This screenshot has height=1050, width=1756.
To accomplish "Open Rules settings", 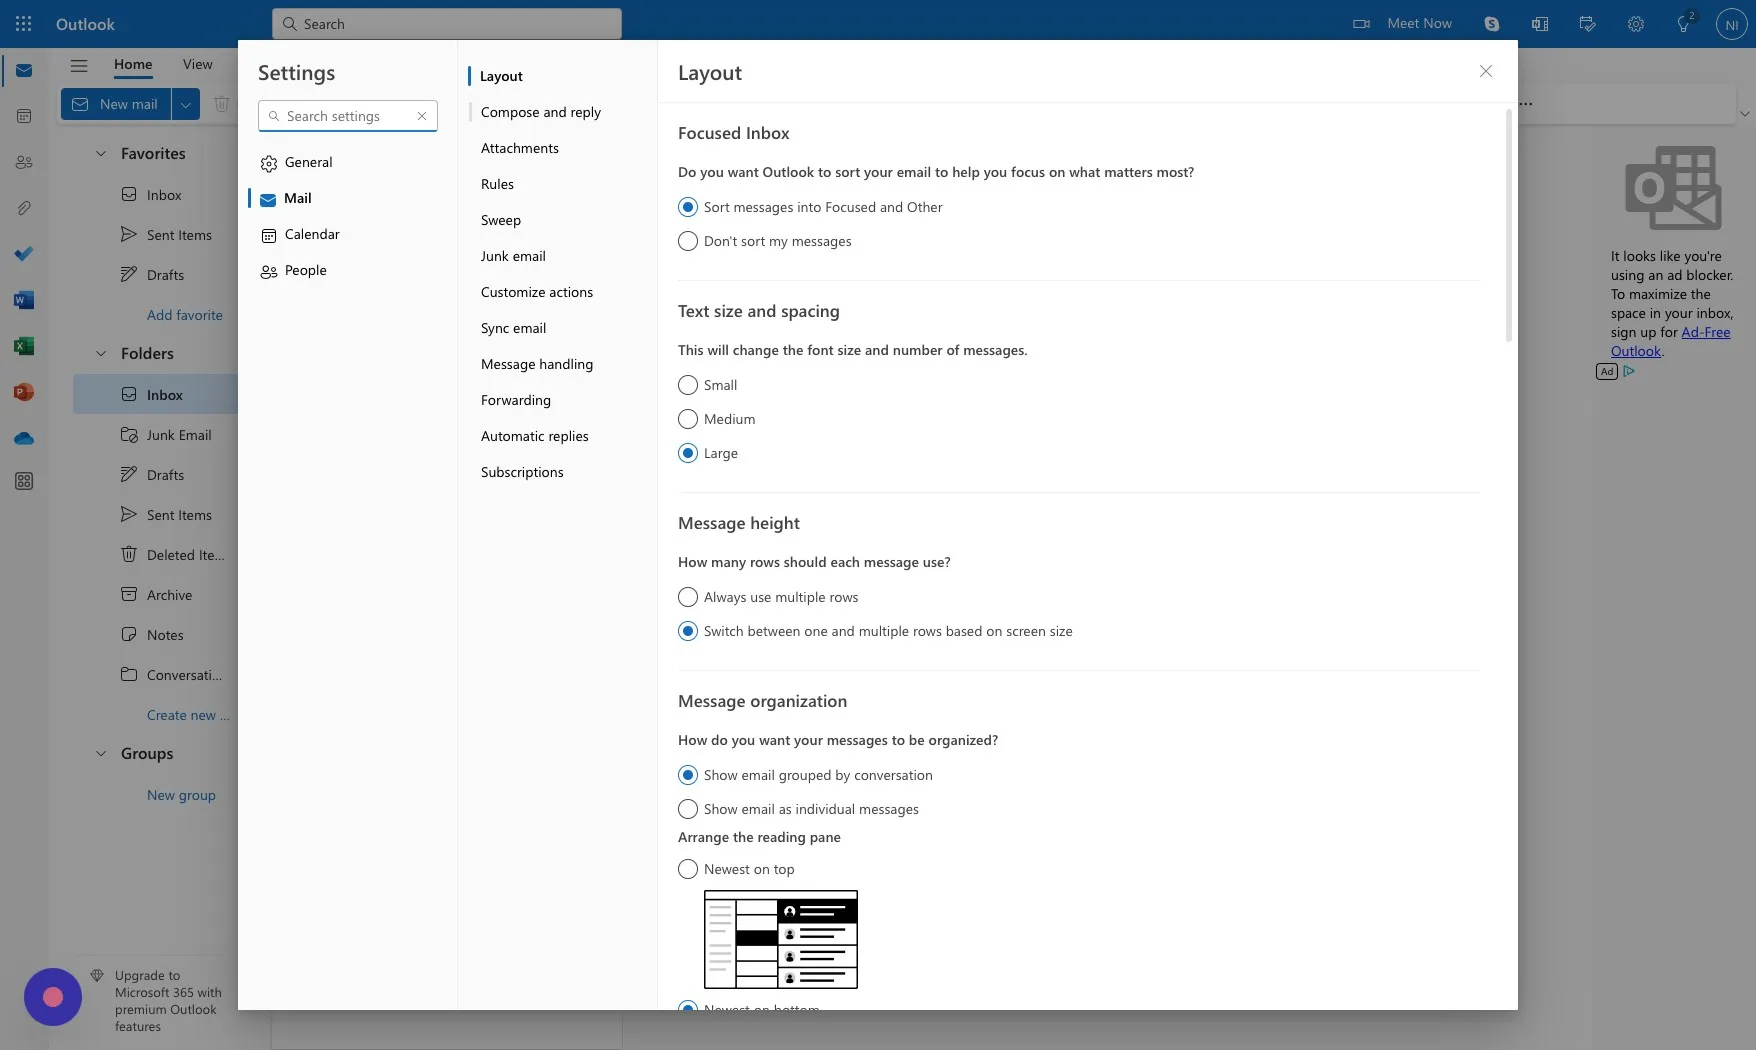I will coord(497,184).
